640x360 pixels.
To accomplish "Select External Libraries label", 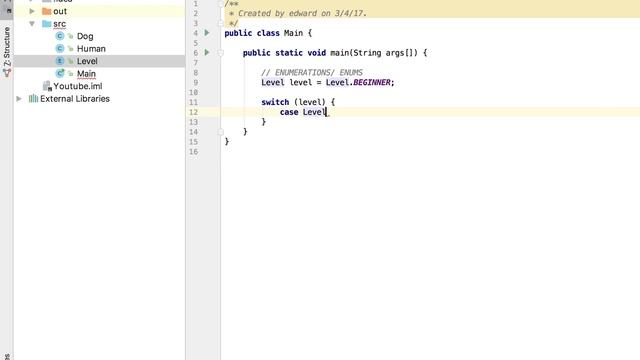I will 75,99.
